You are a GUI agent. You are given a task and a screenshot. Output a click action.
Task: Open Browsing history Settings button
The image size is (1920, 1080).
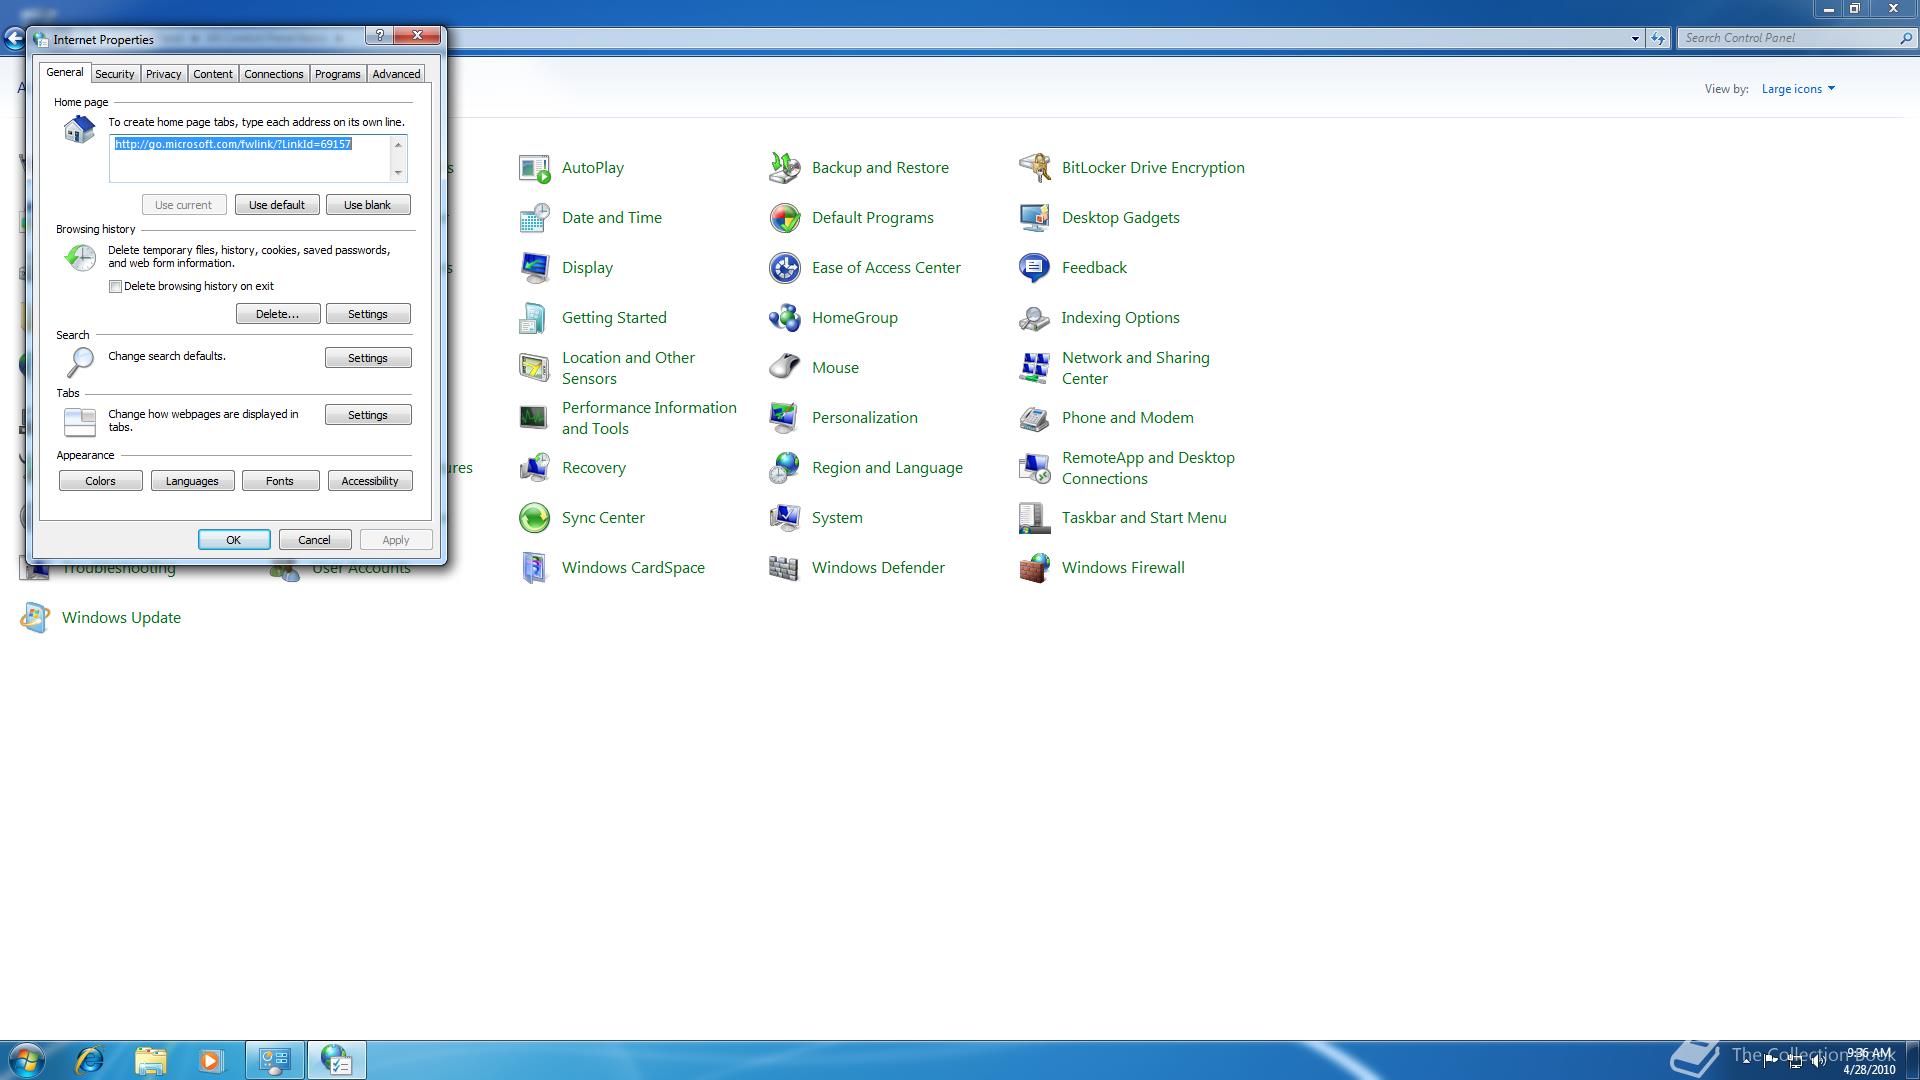[x=368, y=314]
